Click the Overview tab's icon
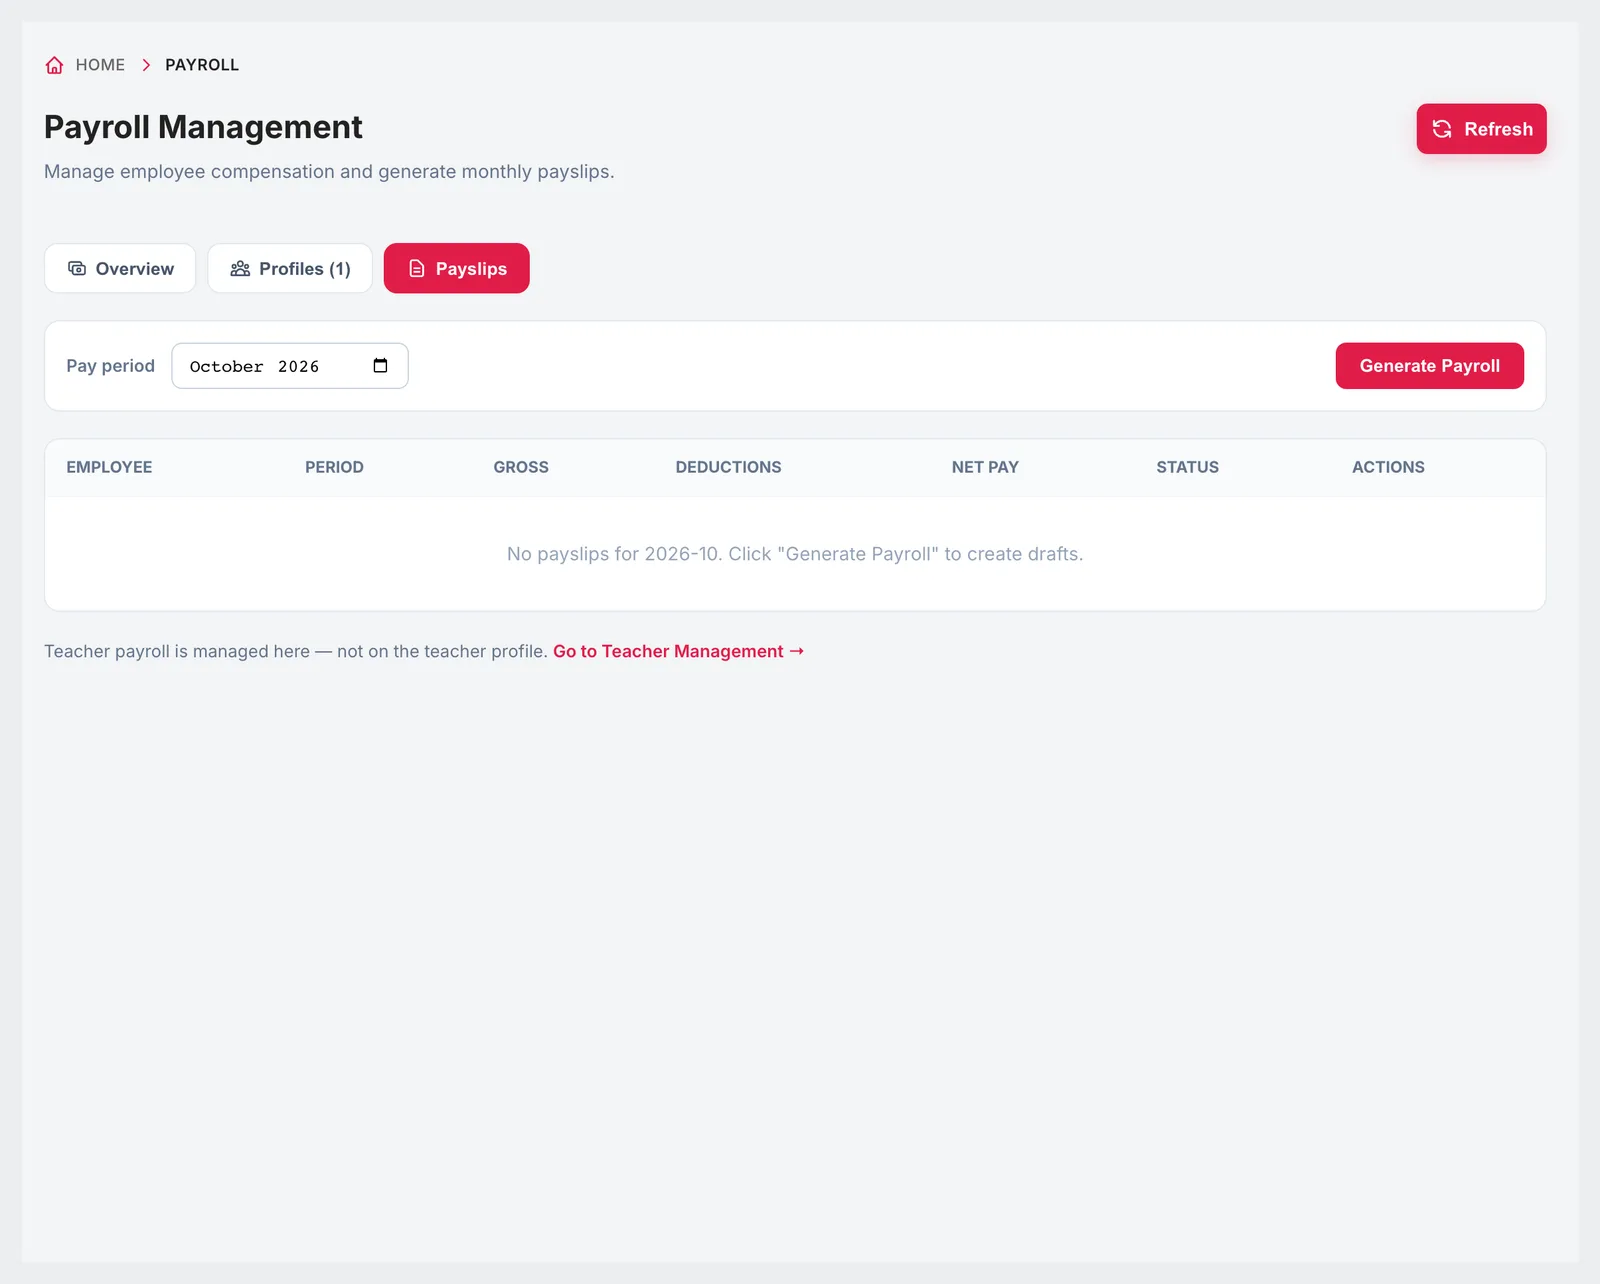The image size is (1600, 1284). [77, 268]
